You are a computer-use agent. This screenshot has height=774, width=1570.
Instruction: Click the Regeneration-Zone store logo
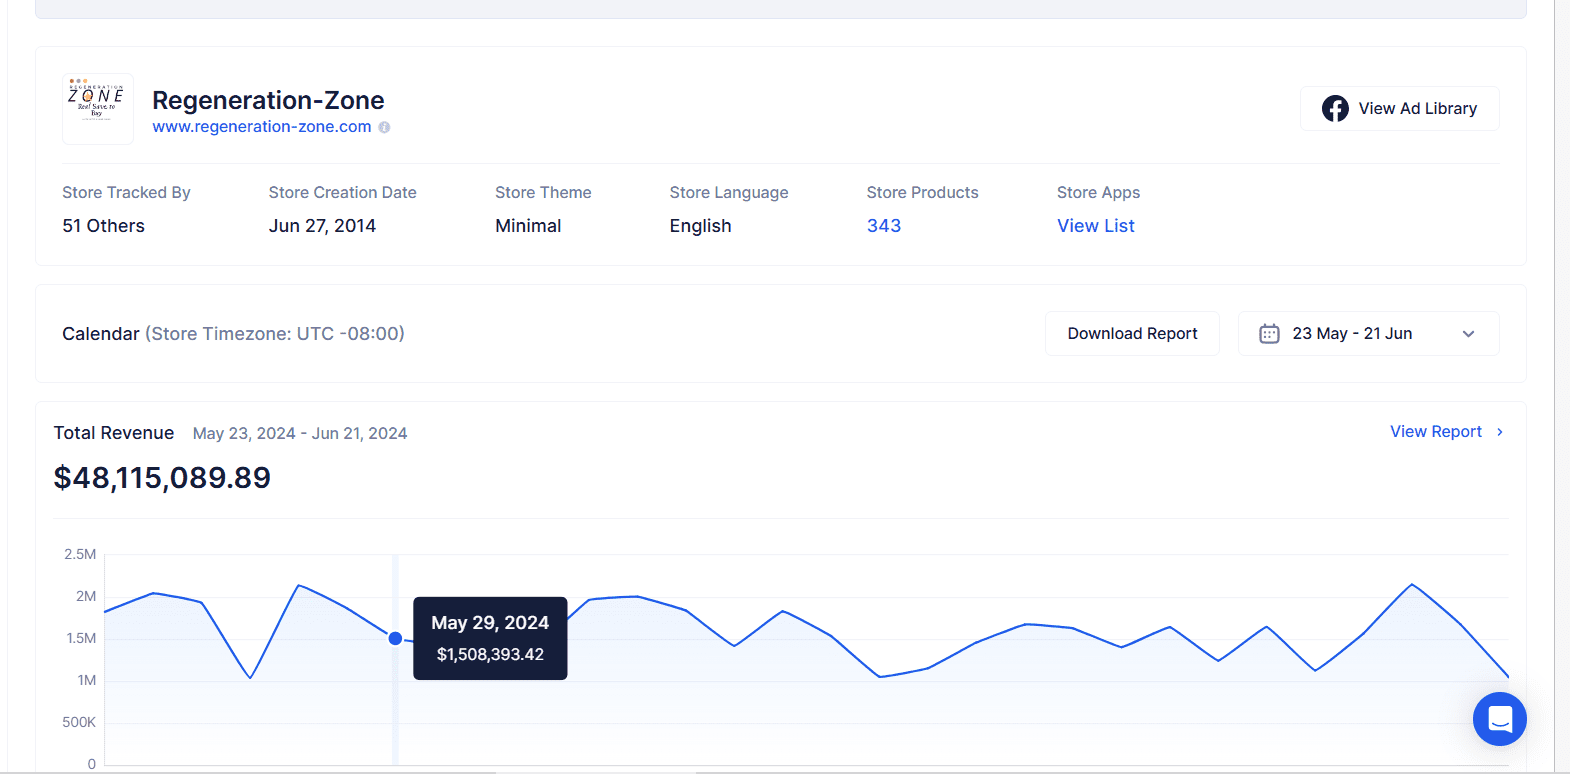pos(97,108)
